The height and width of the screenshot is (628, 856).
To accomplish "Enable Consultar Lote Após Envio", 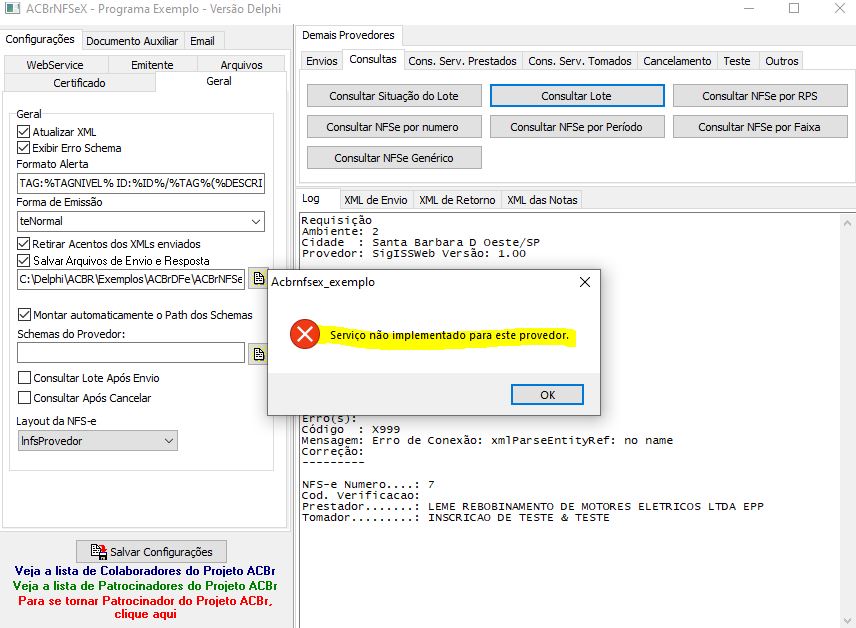I will coord(24,378).
